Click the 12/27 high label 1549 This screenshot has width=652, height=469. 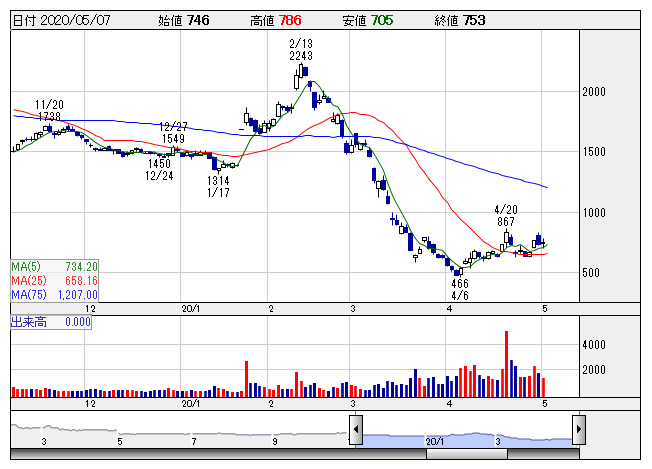pyautogui.click(x=174, y=138)
